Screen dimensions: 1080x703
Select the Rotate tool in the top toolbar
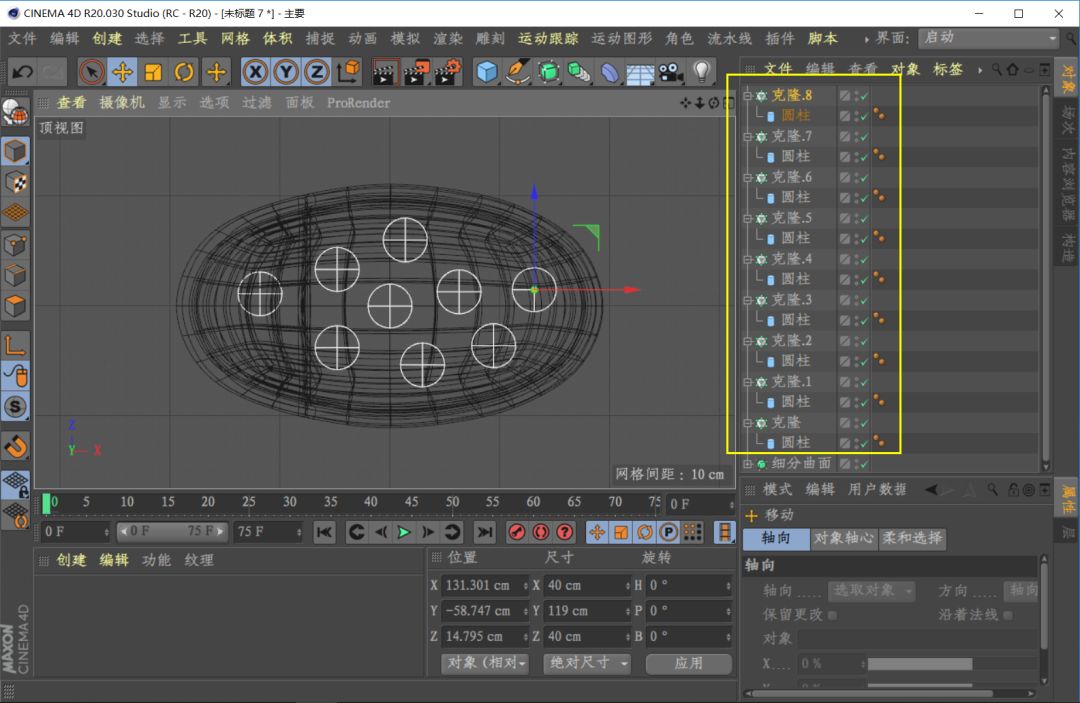[x=184, y=72]
